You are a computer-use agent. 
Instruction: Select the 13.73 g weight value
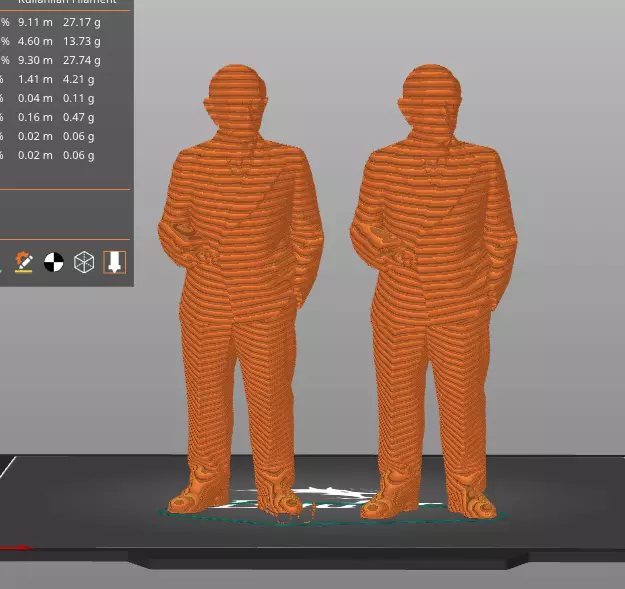tap(82, 41)
